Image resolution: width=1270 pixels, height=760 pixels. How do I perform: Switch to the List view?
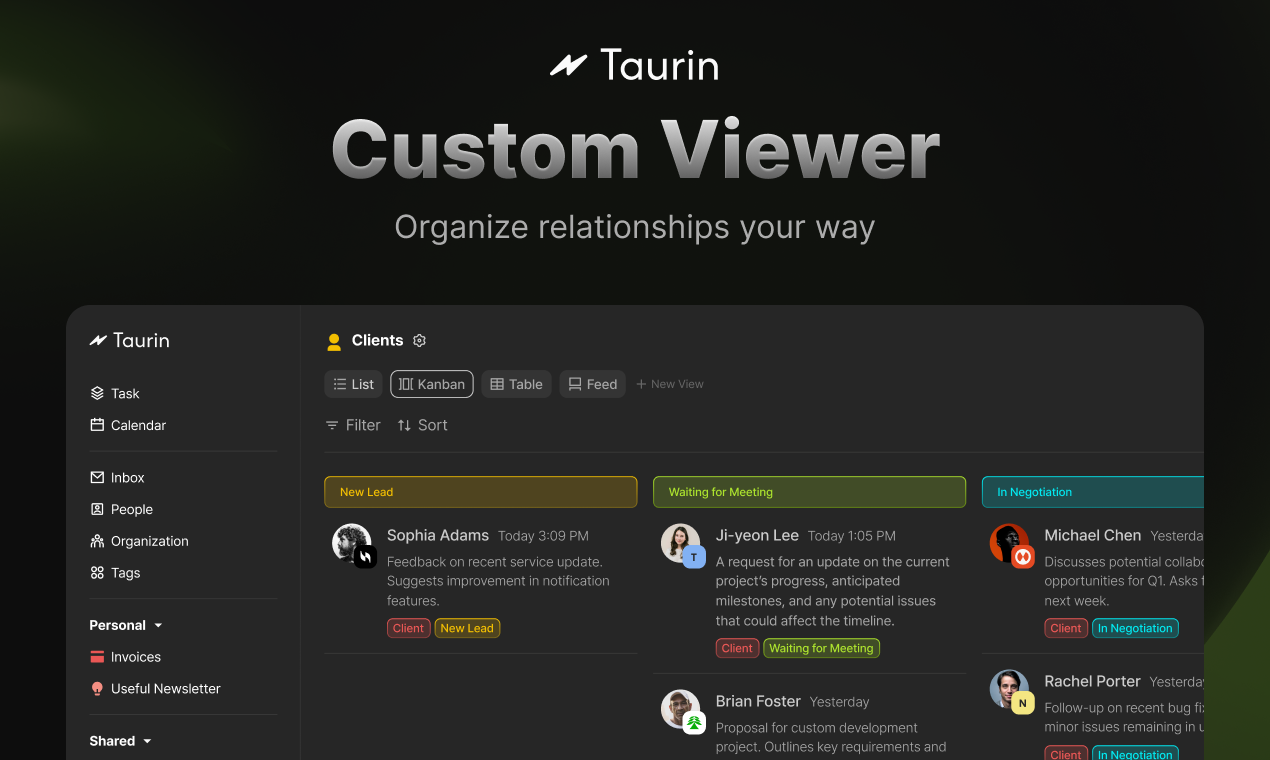[x=353, y=384]
